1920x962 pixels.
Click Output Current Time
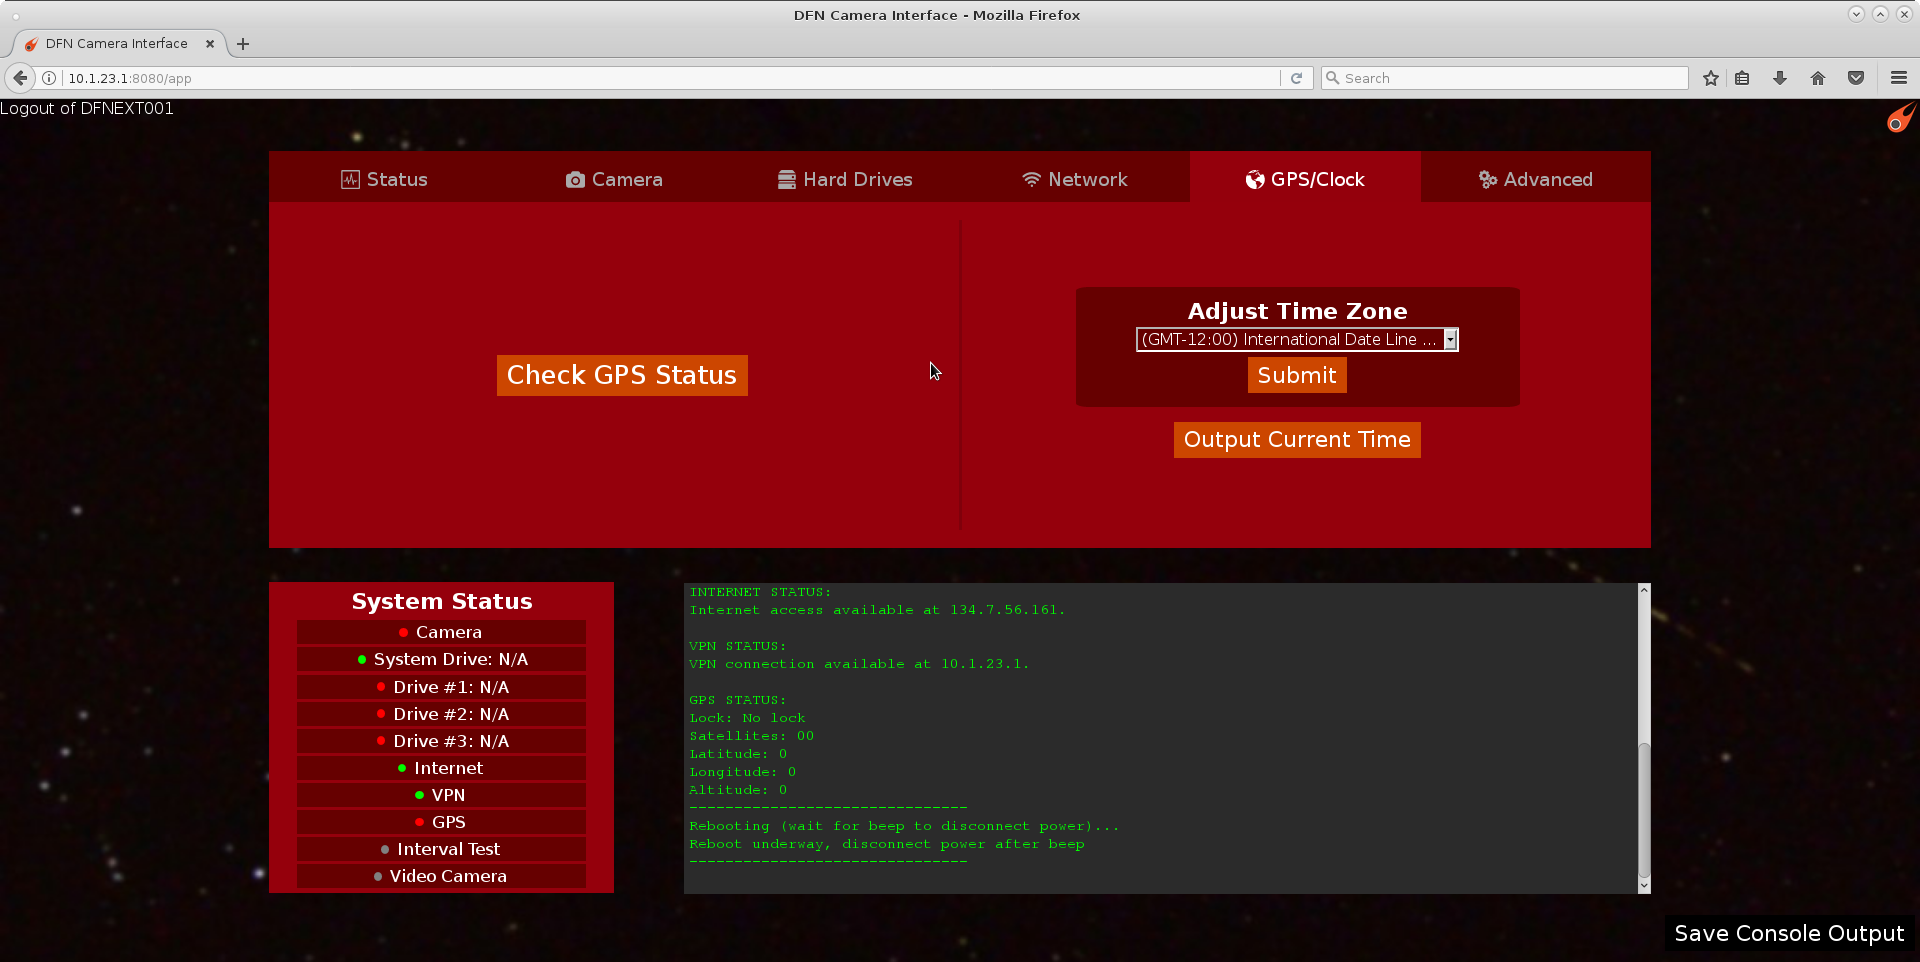pyautogui.click(x=1296, y=439)
